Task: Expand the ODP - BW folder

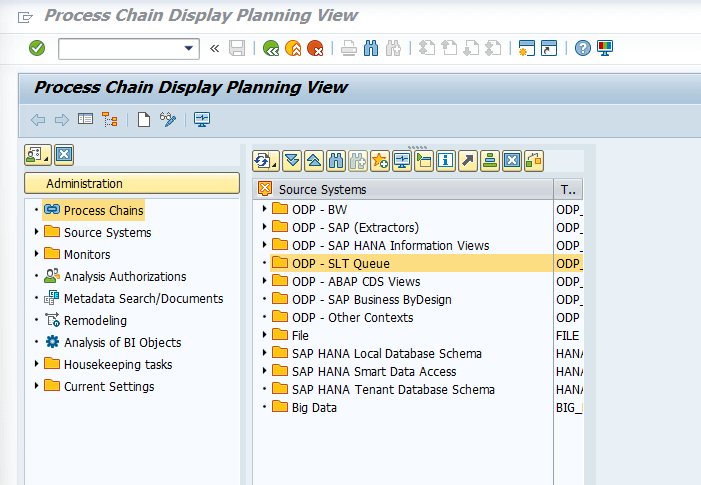Action: [x=264, y=209]
